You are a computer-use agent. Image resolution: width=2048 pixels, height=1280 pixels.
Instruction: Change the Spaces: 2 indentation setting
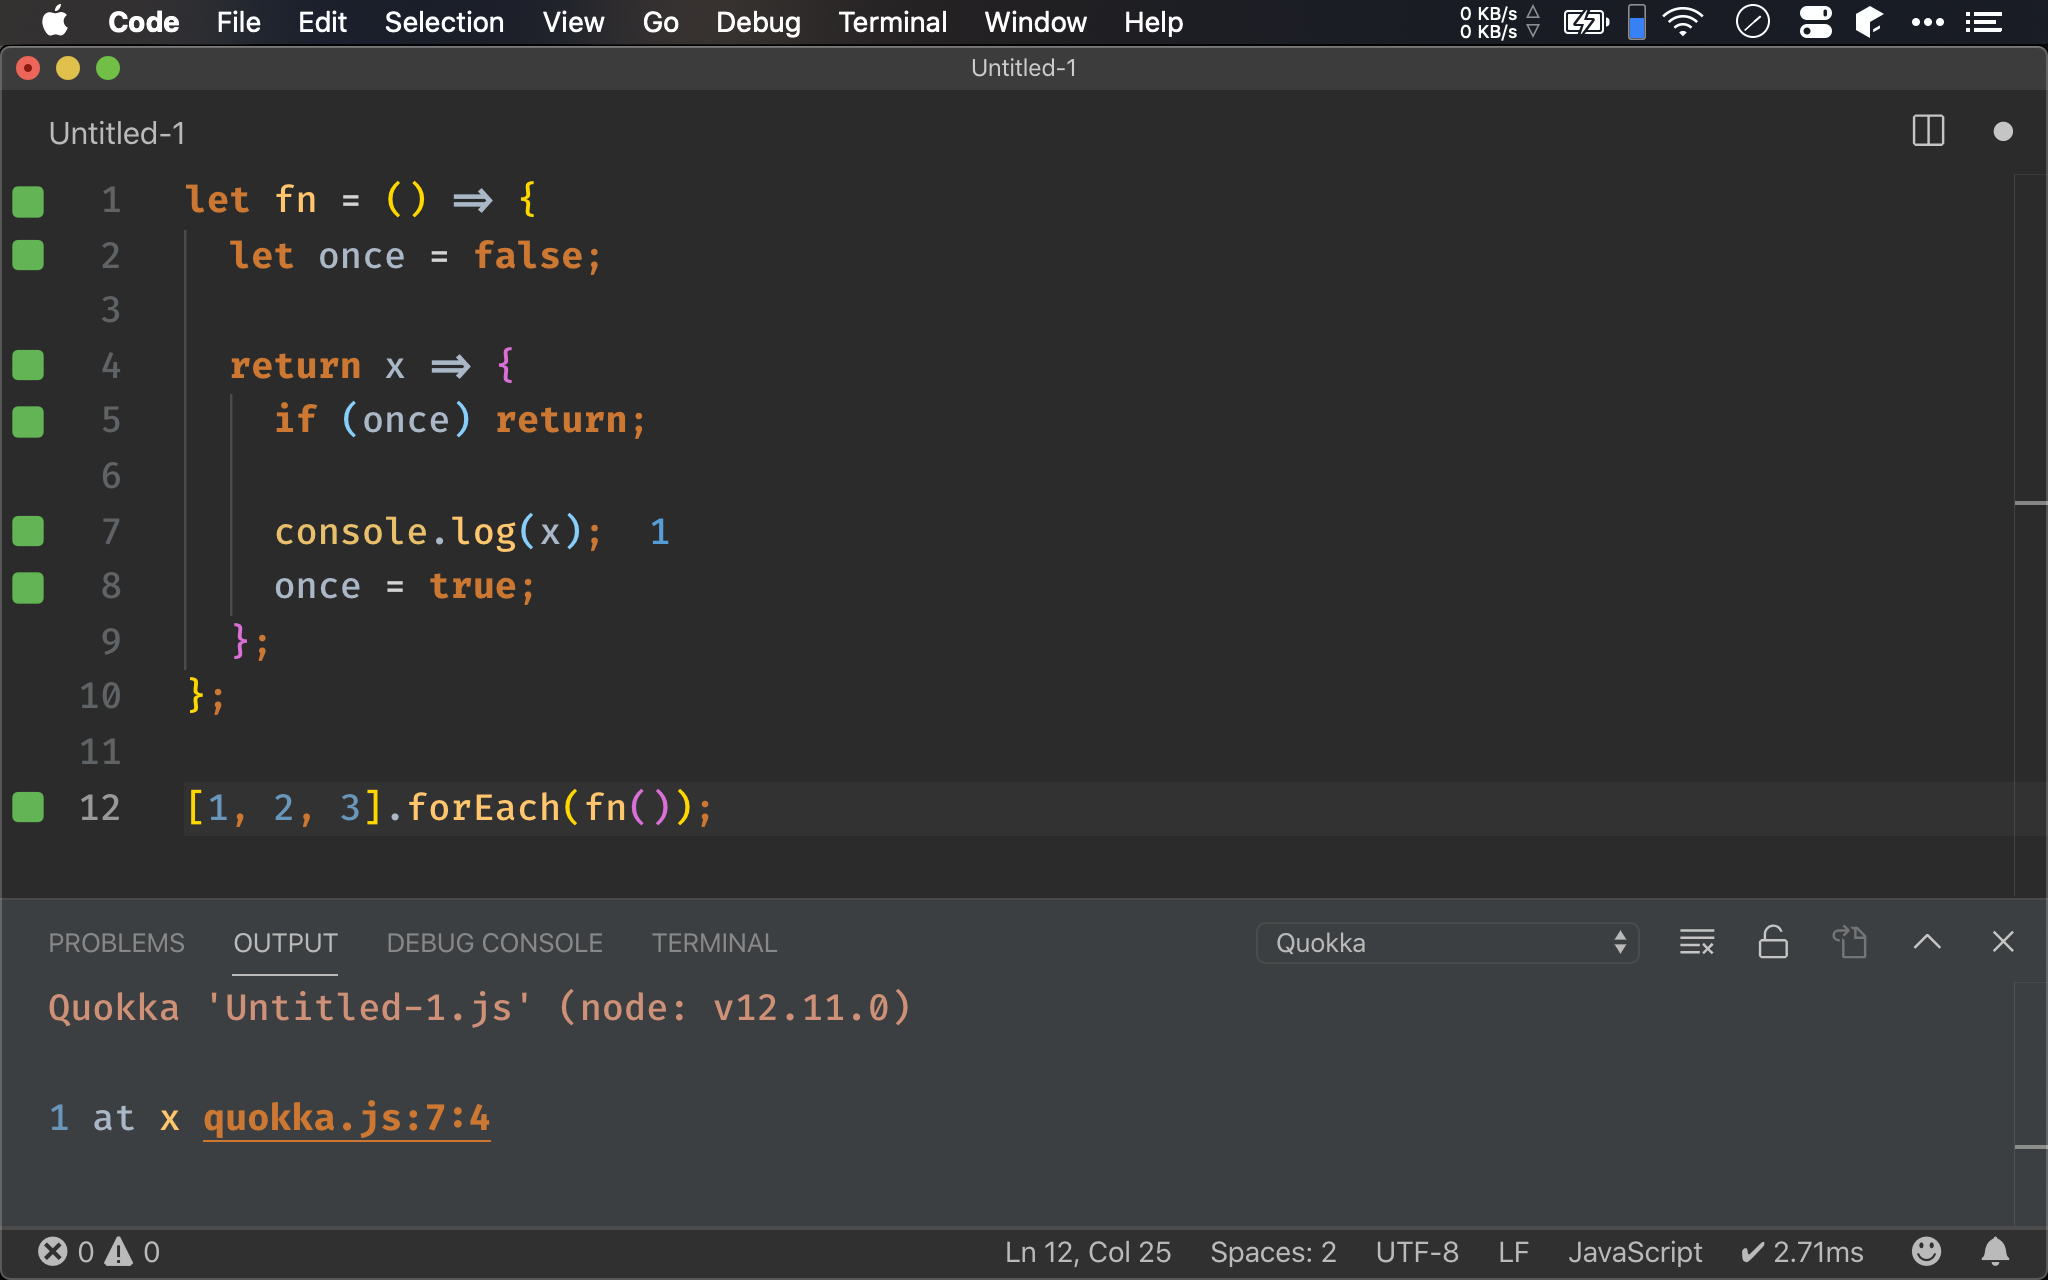pos(1272,1252)
